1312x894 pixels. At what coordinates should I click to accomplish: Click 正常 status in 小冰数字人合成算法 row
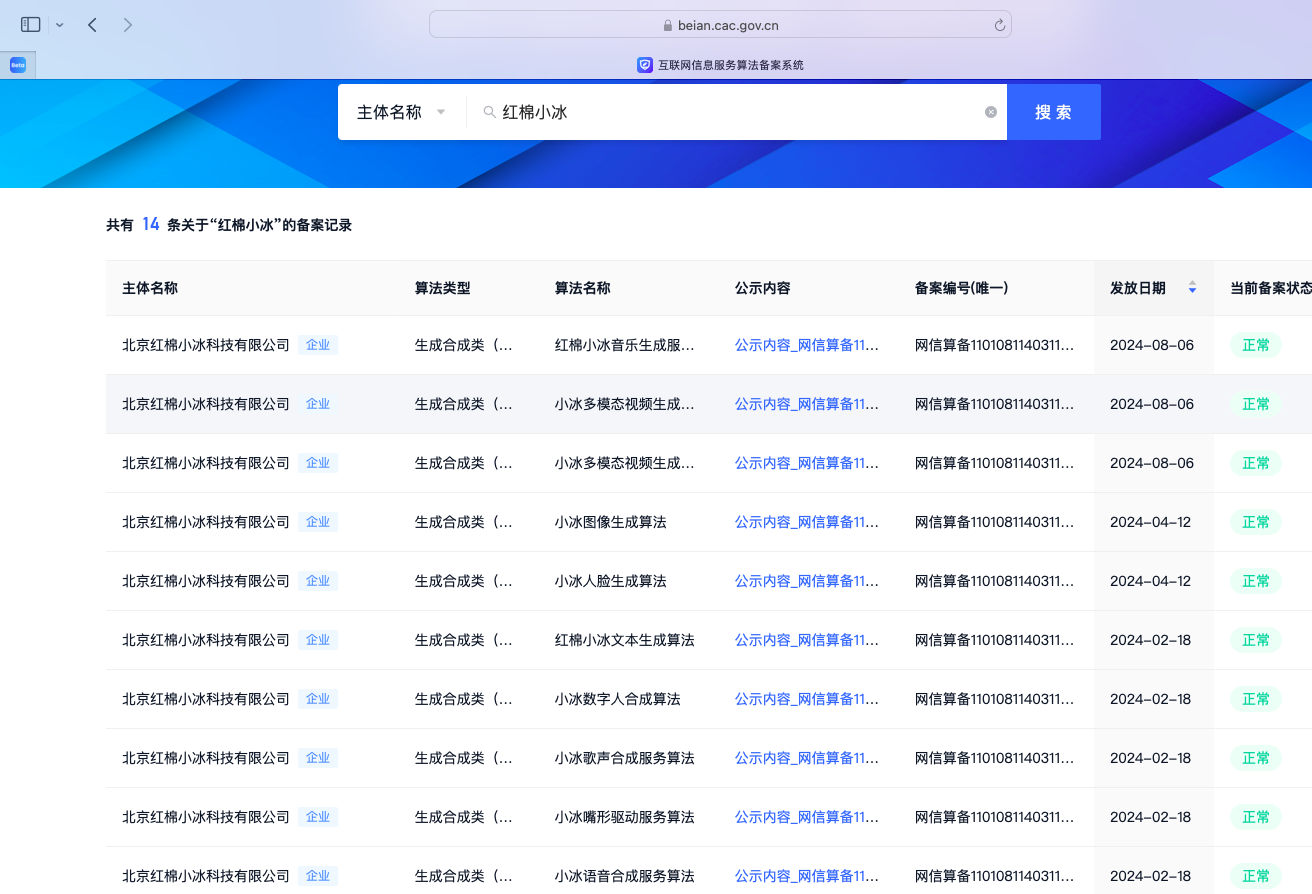[x=1256, y=699]
